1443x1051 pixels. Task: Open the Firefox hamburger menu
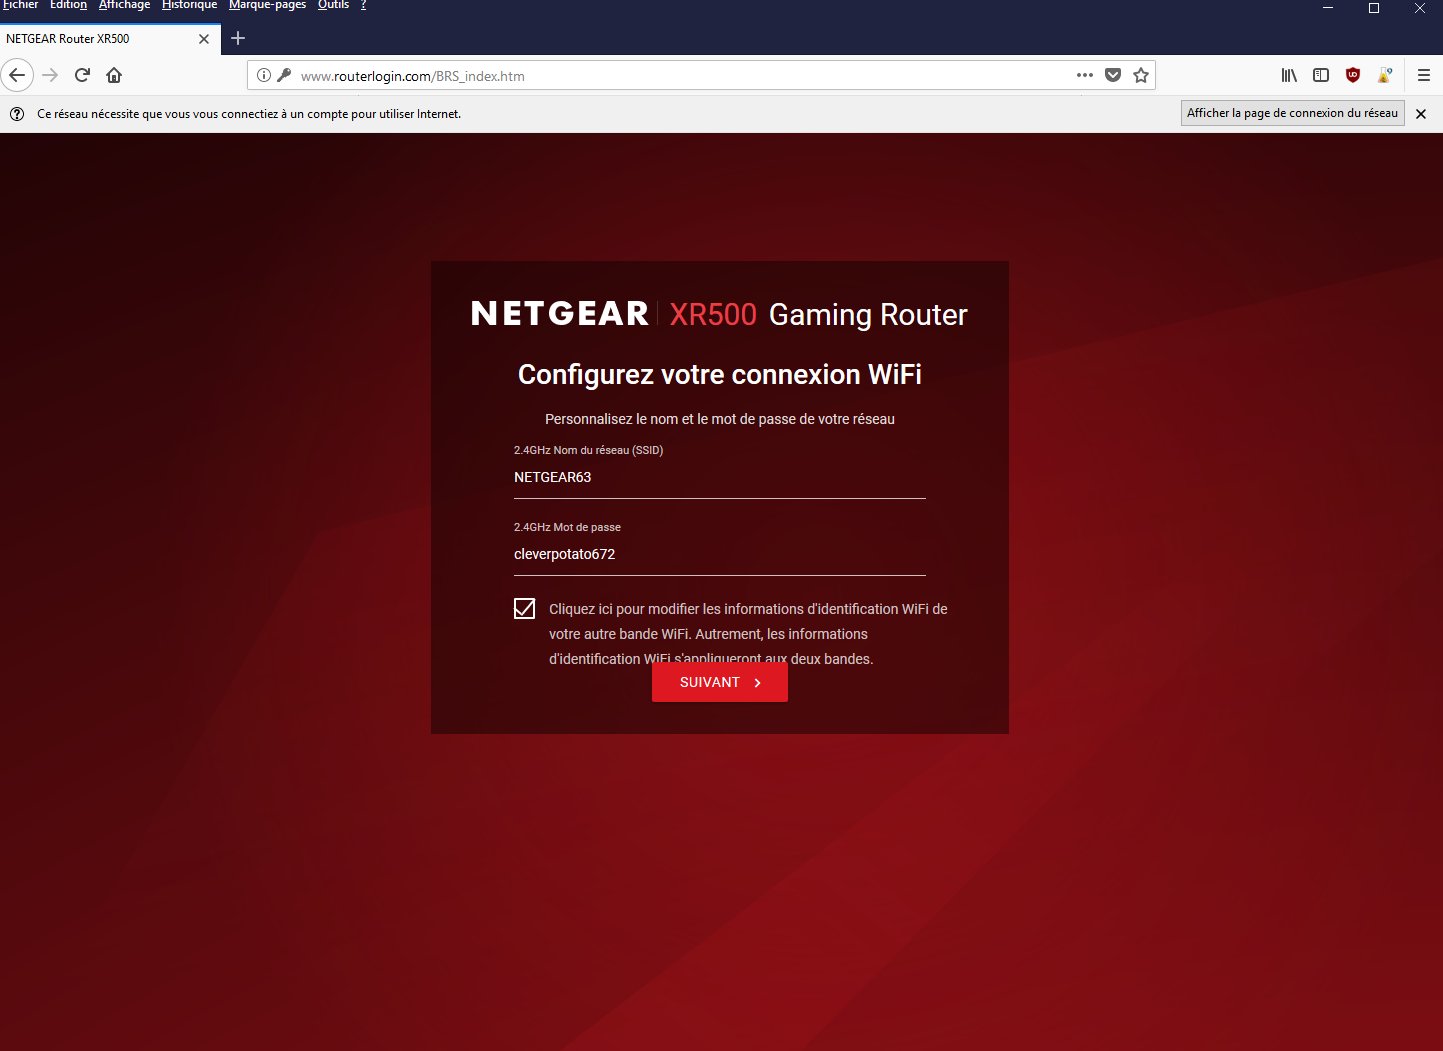click(1424, 75)
